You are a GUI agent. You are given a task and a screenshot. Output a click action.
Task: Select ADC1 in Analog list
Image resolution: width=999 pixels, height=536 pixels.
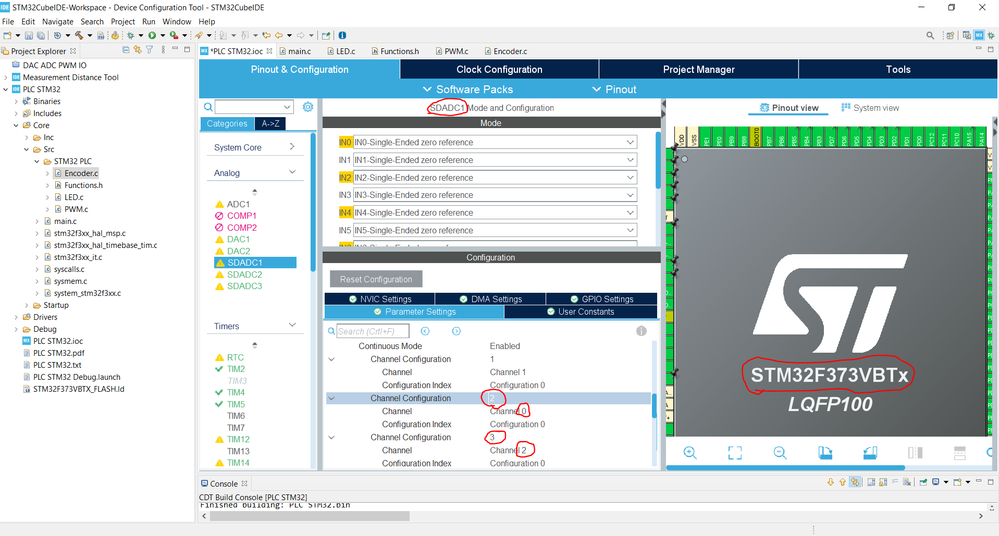pyautogui.click(x=238, y=205)
